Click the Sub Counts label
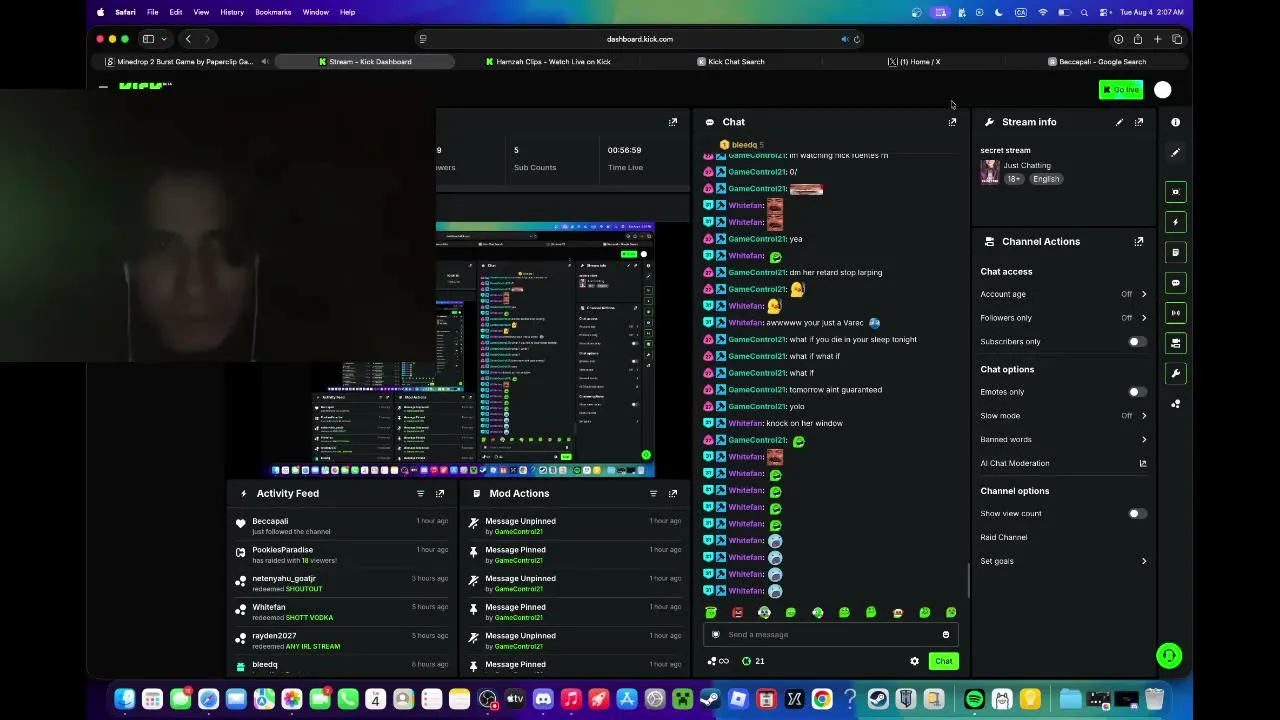 [535, 168]
